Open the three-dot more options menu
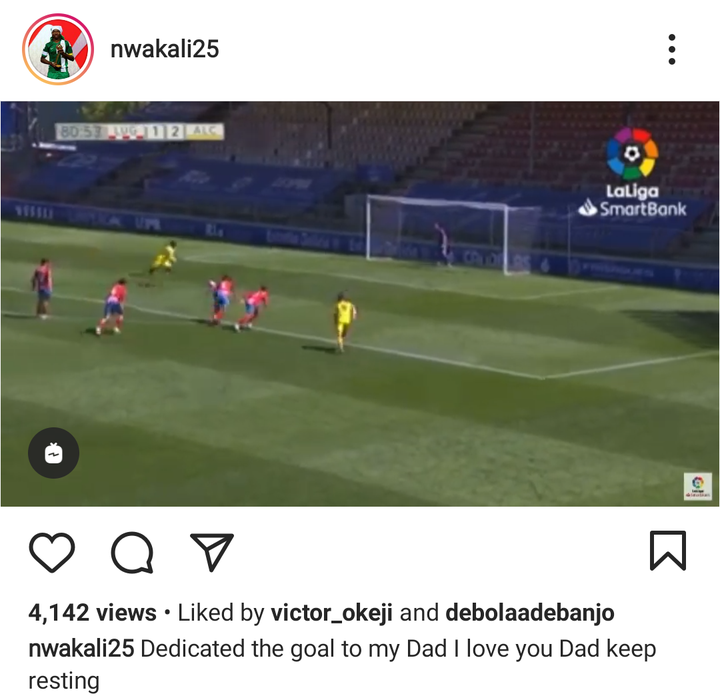The image size is (720, 700). coord(672,49)
